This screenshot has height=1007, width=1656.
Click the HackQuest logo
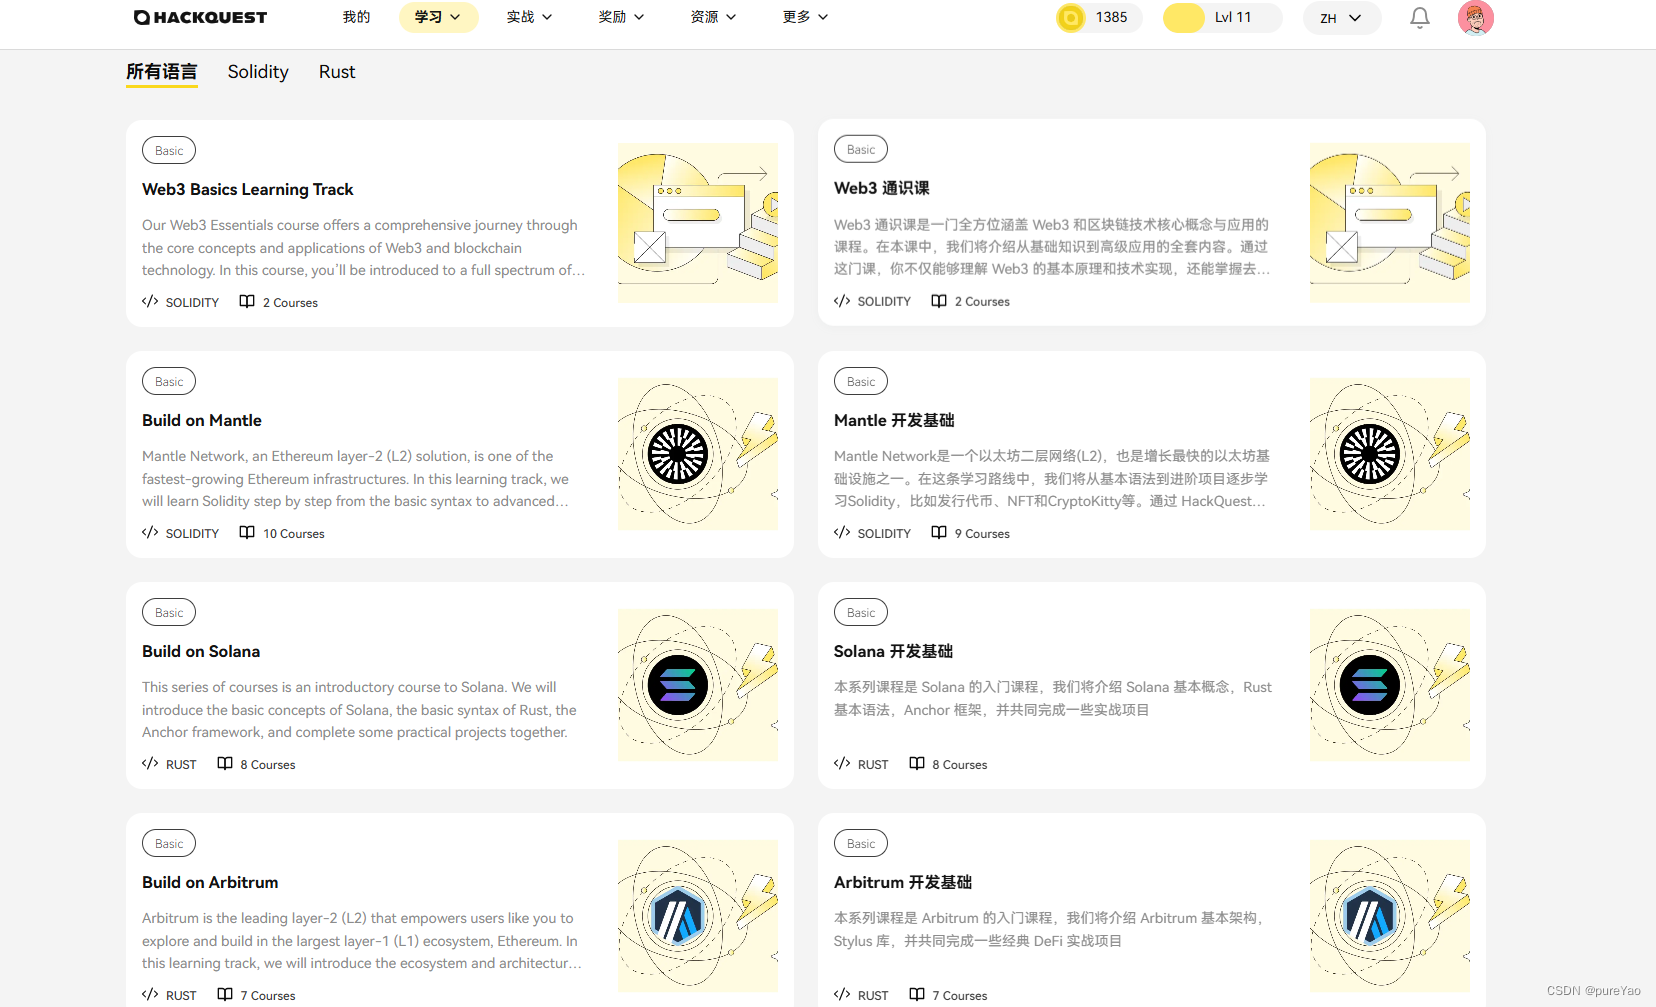pos(200,17)
